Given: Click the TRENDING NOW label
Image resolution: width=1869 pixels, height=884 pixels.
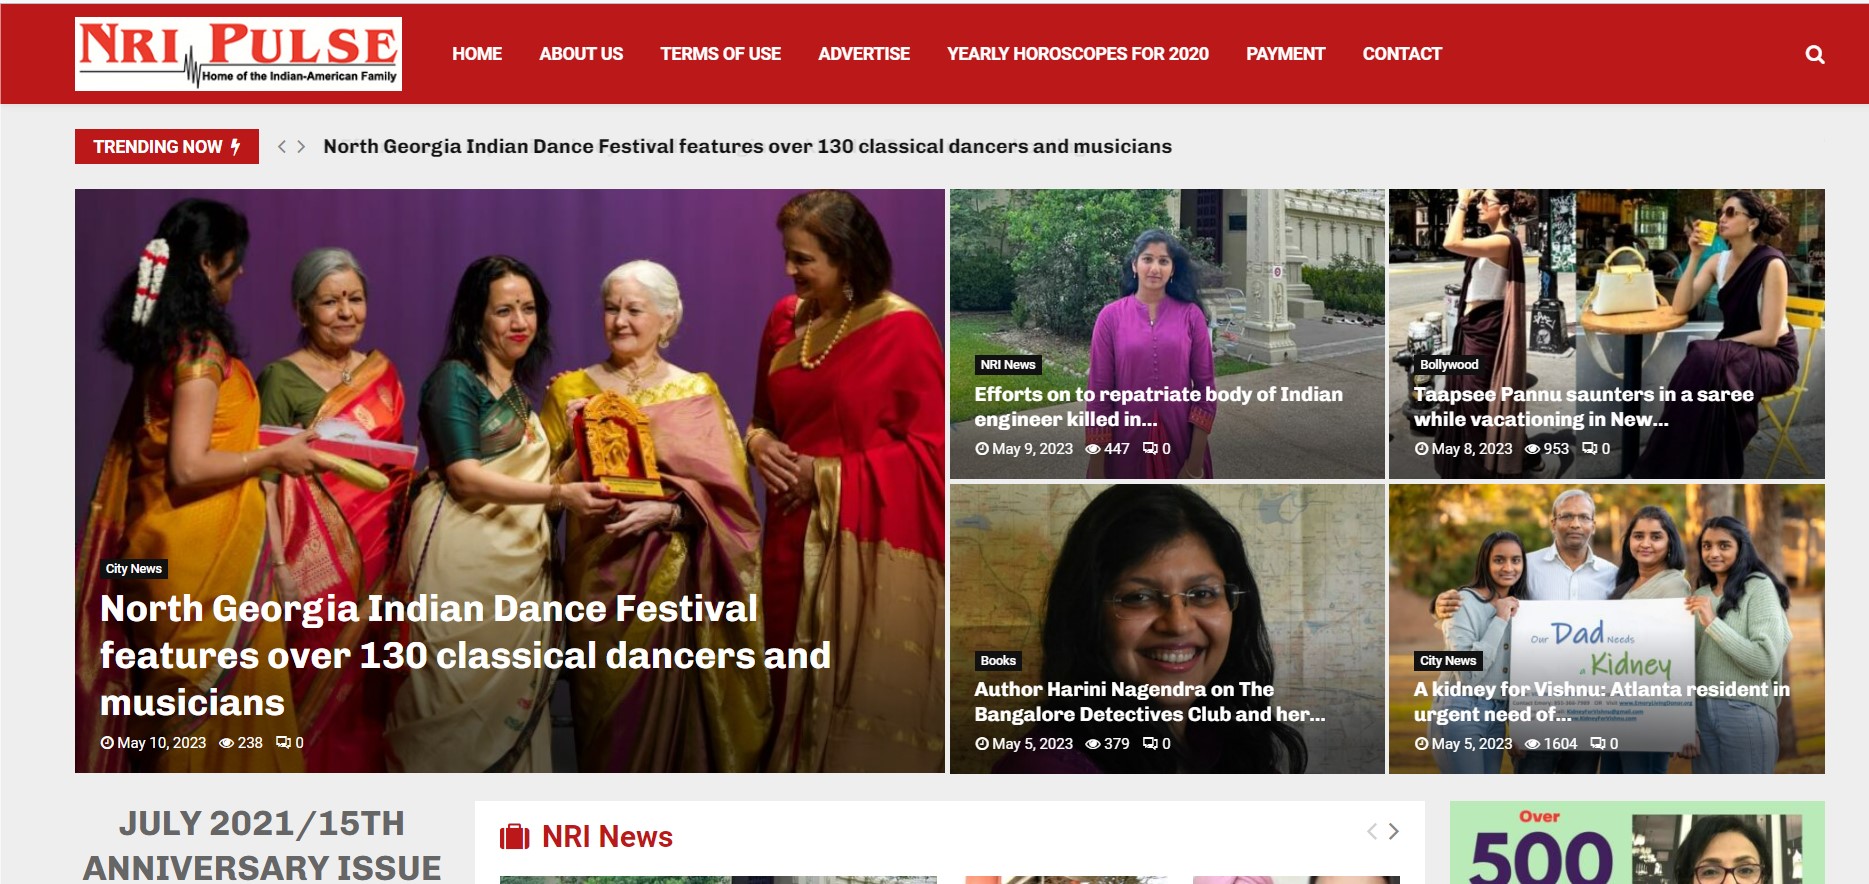Looking at the screenshot, I should (x=167, y=147).
